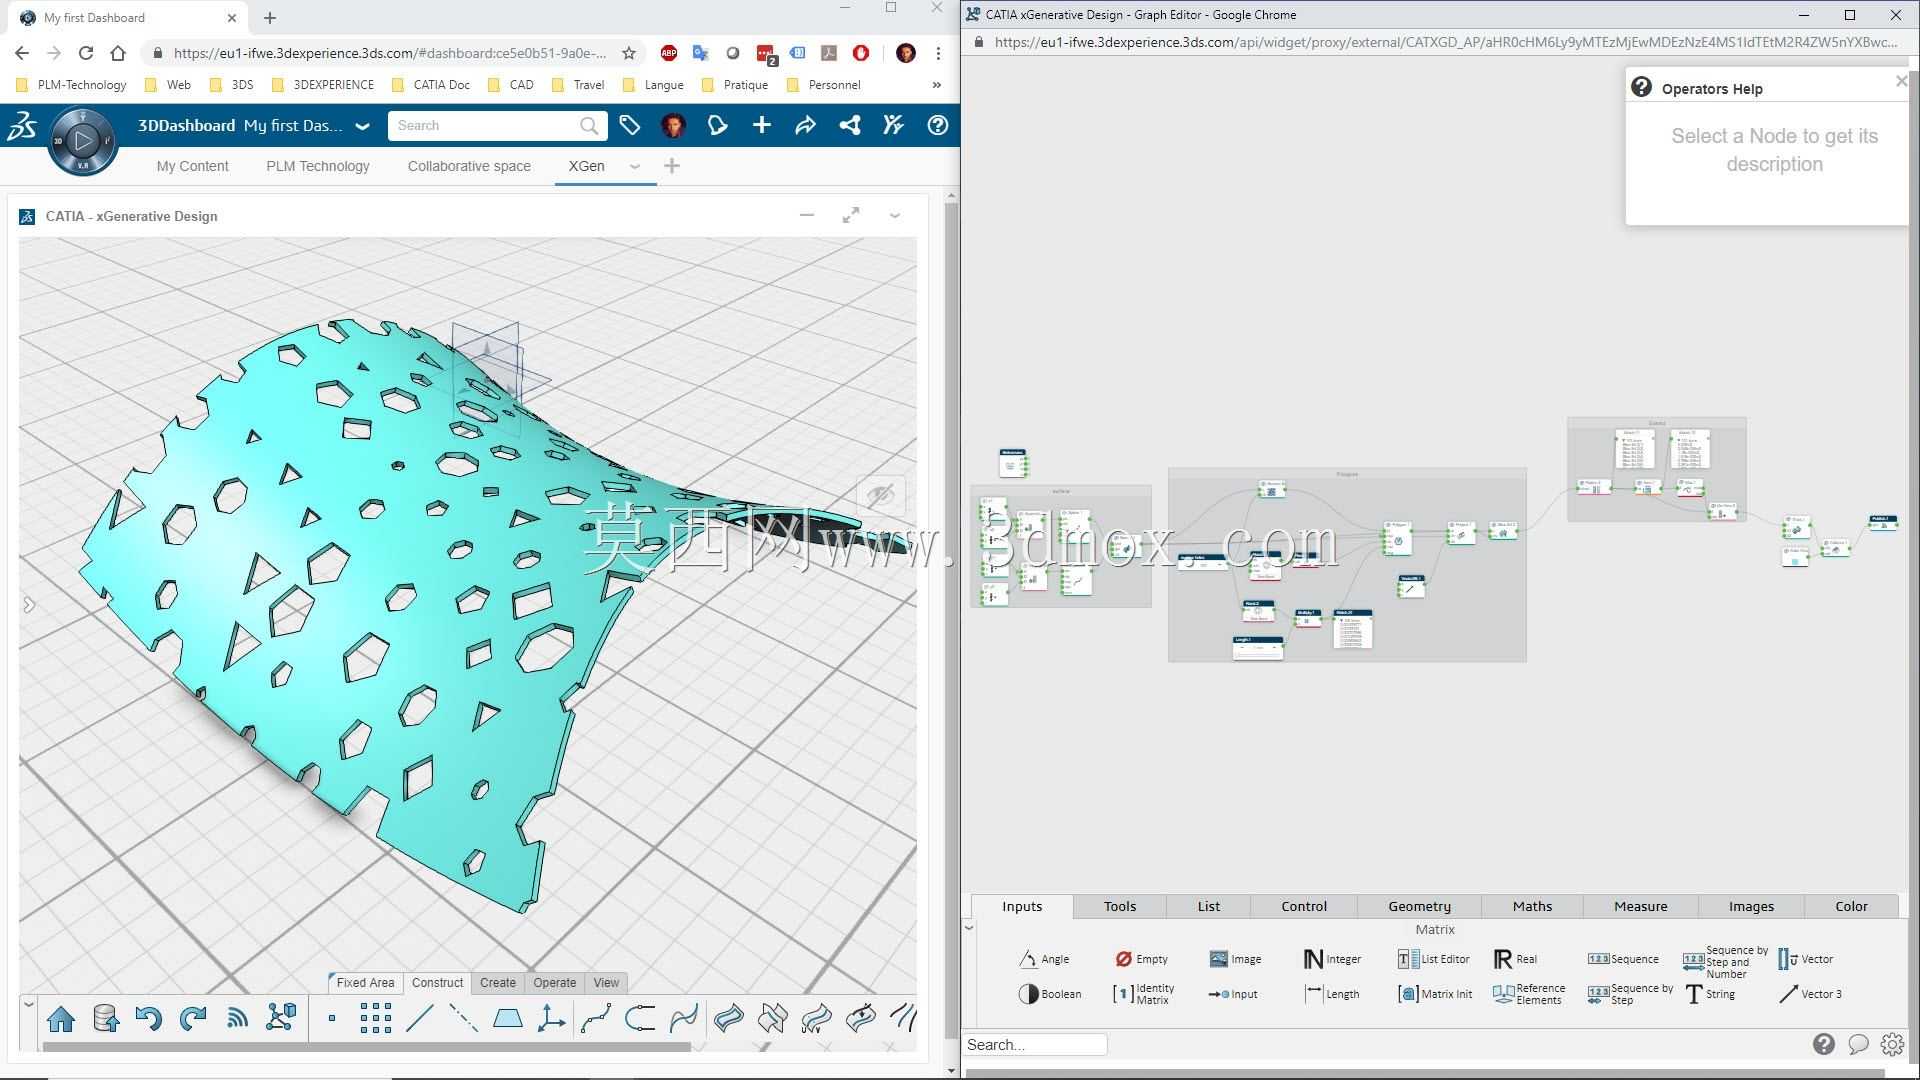Click the share arrow icon in the dashboard header
The width and height of the screenshot is (1920, 1080).
pos(805,125)
